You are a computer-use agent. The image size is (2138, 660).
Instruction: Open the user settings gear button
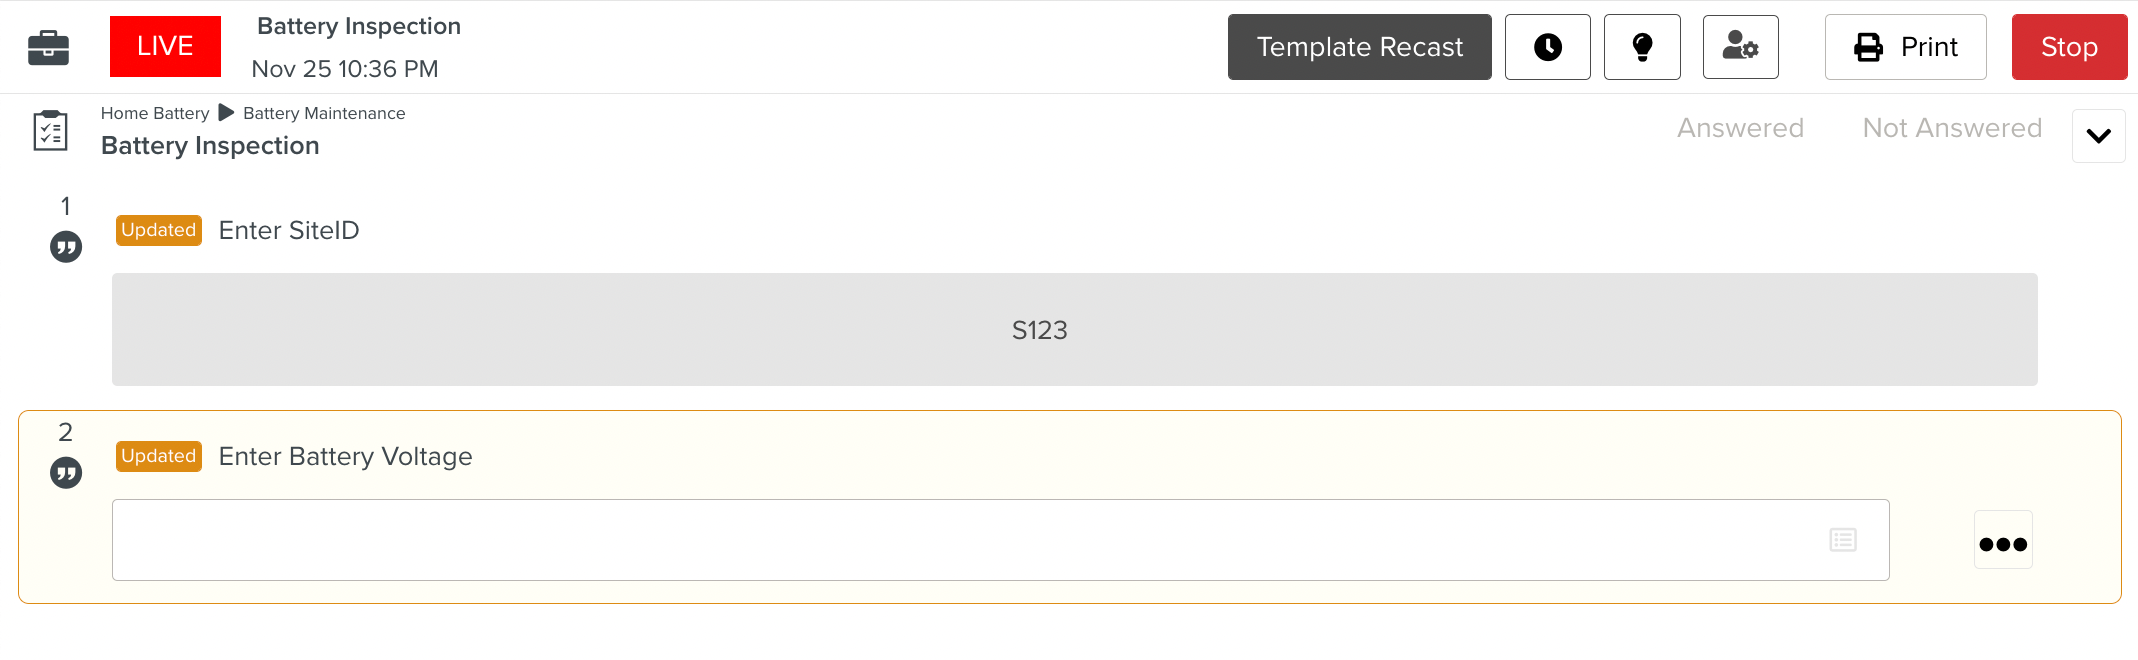tap(1740, 47)
